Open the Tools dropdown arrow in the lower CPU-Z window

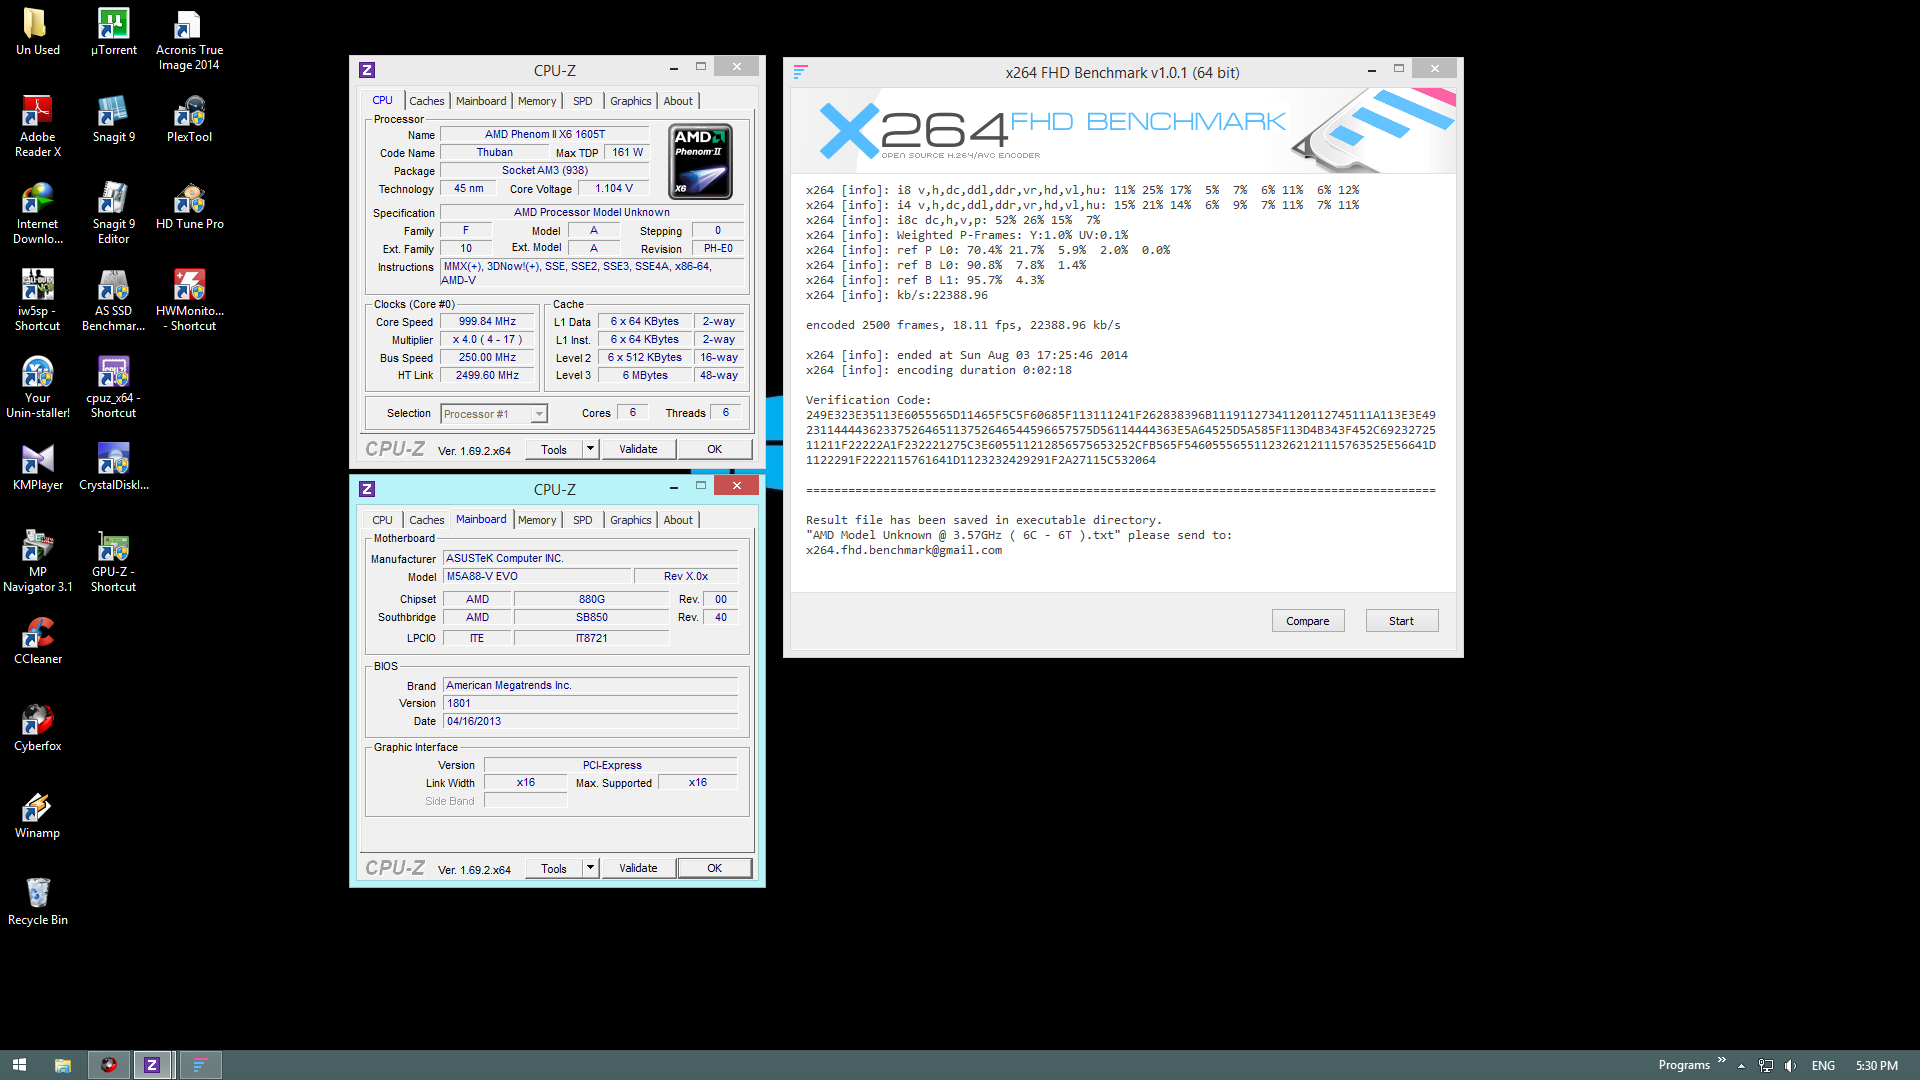click(590, 868)
